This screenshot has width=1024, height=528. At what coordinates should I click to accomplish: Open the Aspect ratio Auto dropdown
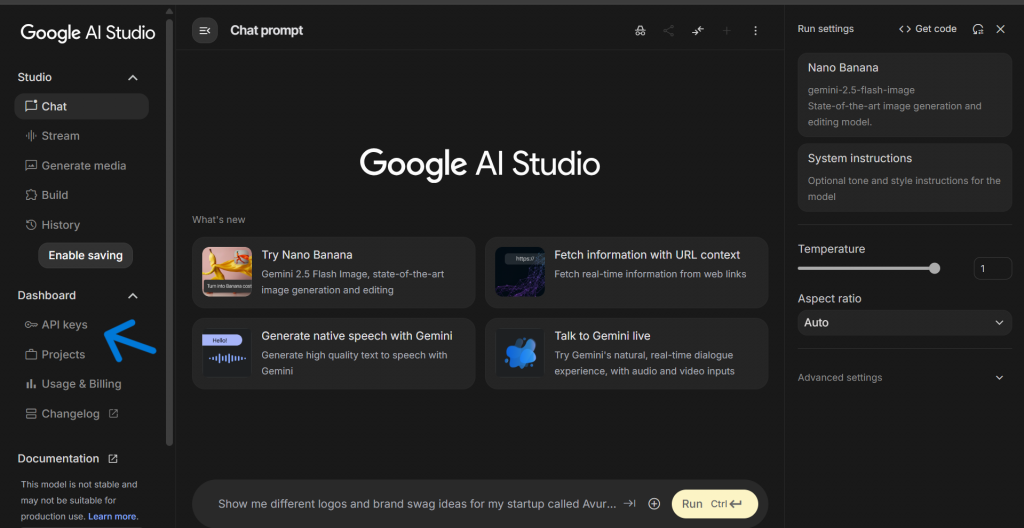click(x=904, y=323)
